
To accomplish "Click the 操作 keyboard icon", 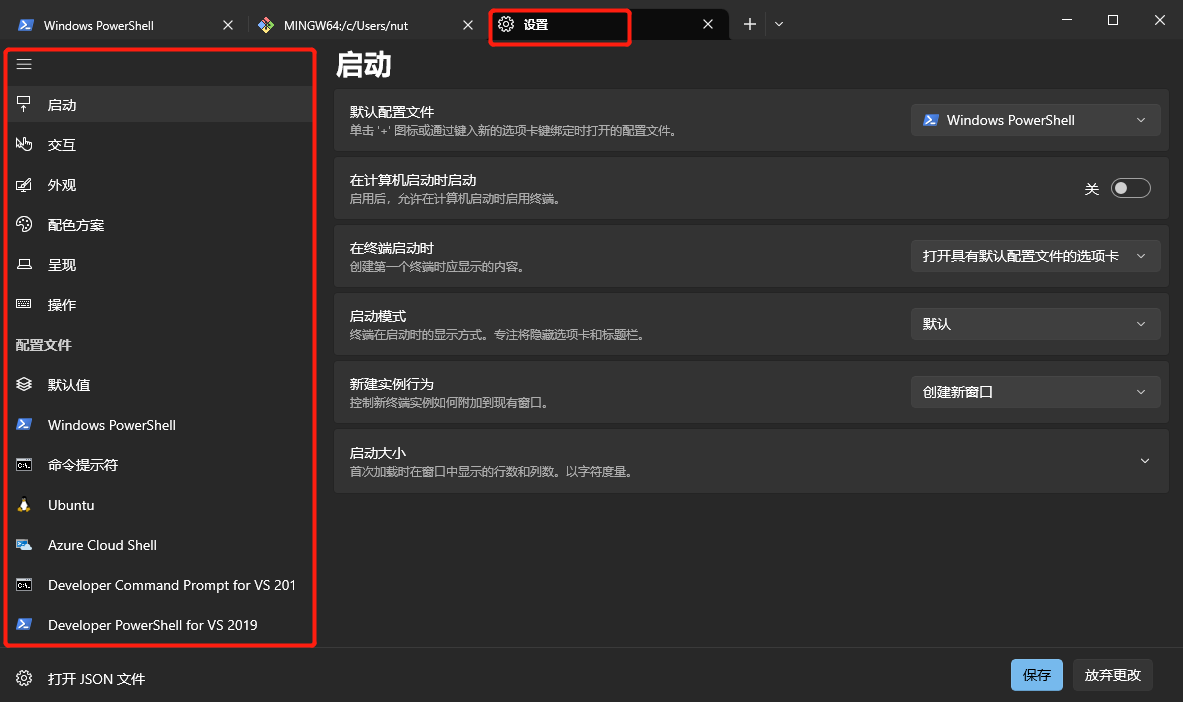I will pos(24,304).
